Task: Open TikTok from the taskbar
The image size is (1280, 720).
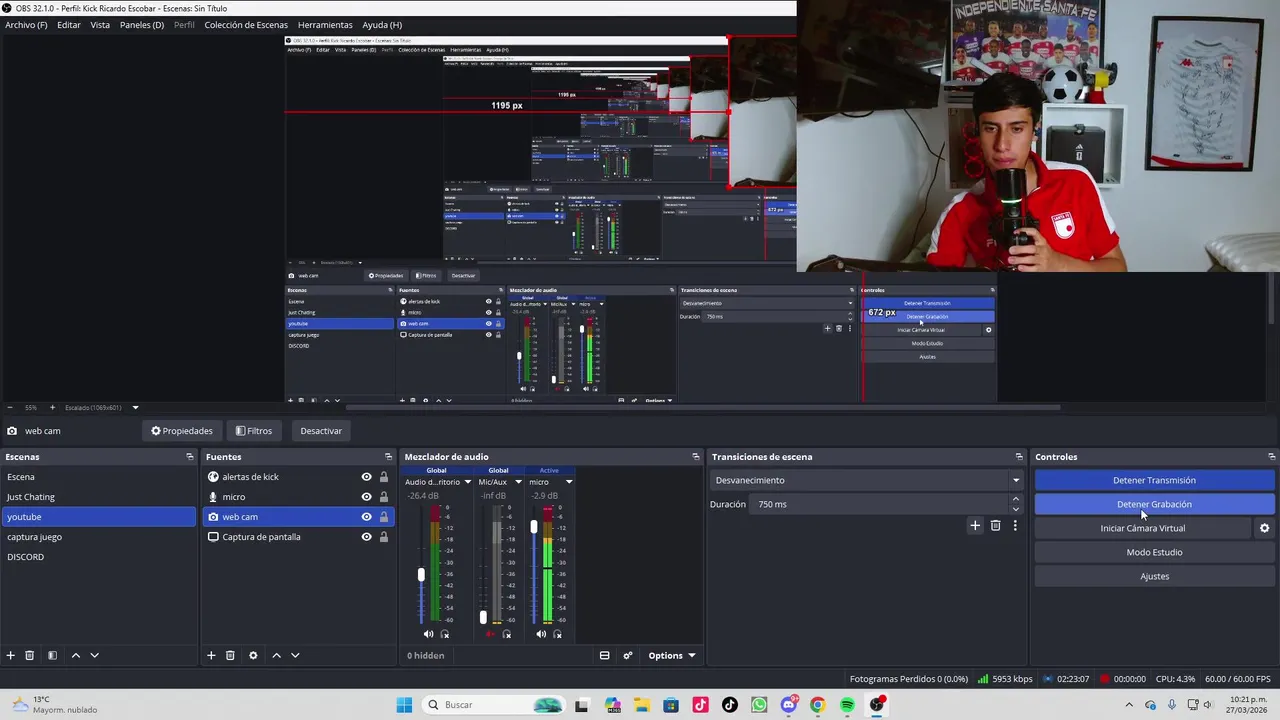Action: (730, 705)
